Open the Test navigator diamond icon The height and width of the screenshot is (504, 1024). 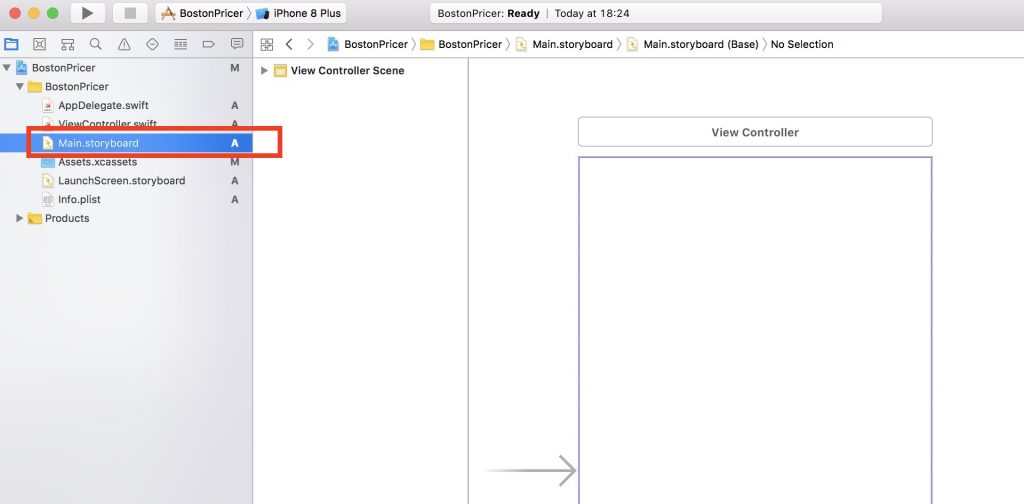(x=152, y=44)
